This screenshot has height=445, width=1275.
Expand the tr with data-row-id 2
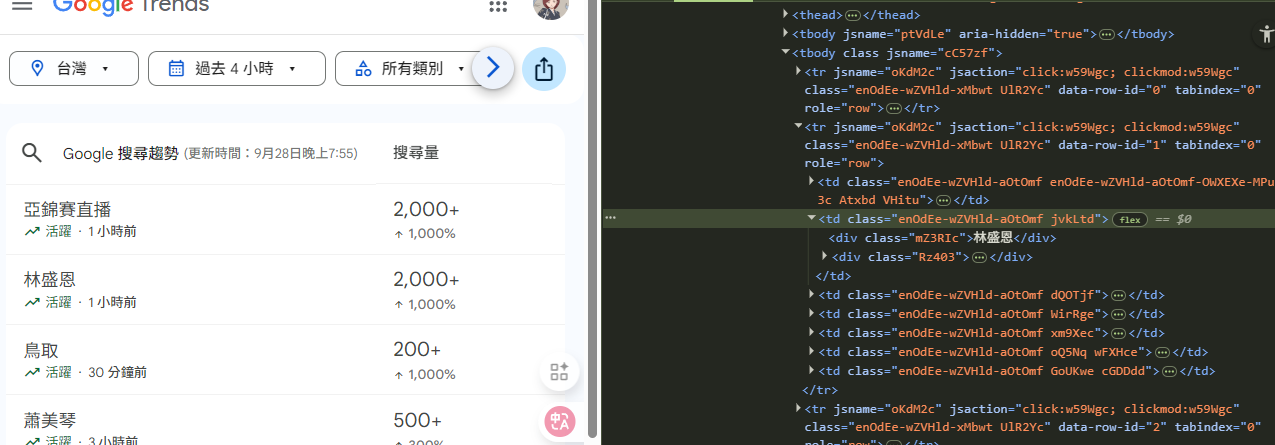[798, 407]
